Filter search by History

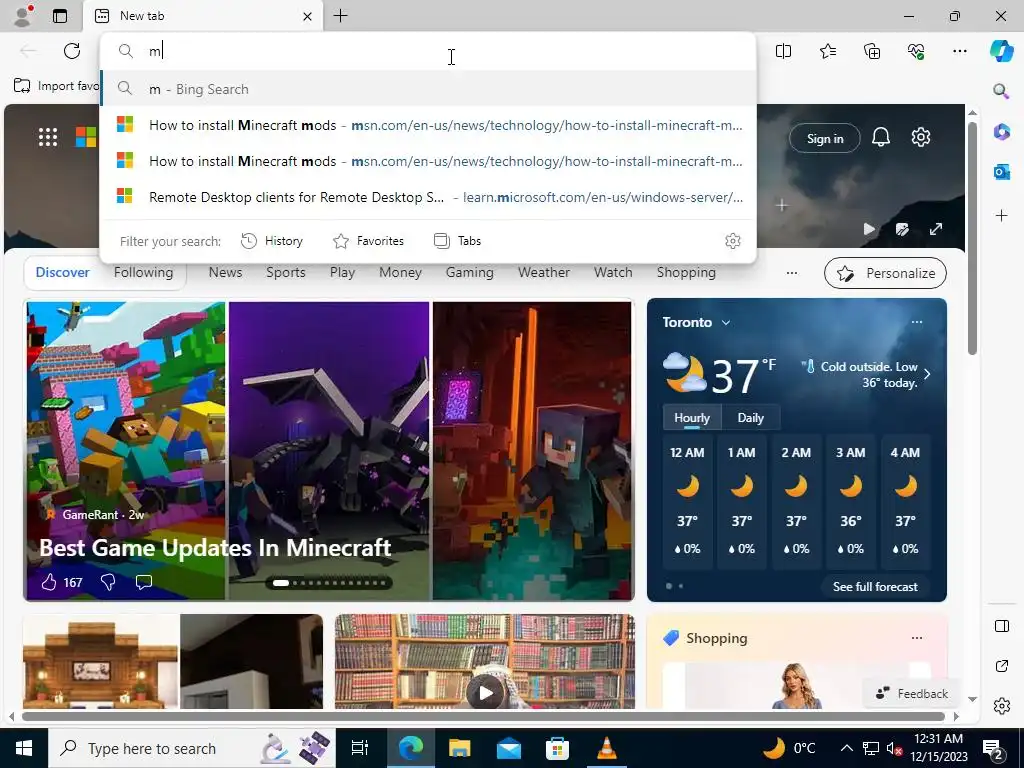tap(272, 241)
